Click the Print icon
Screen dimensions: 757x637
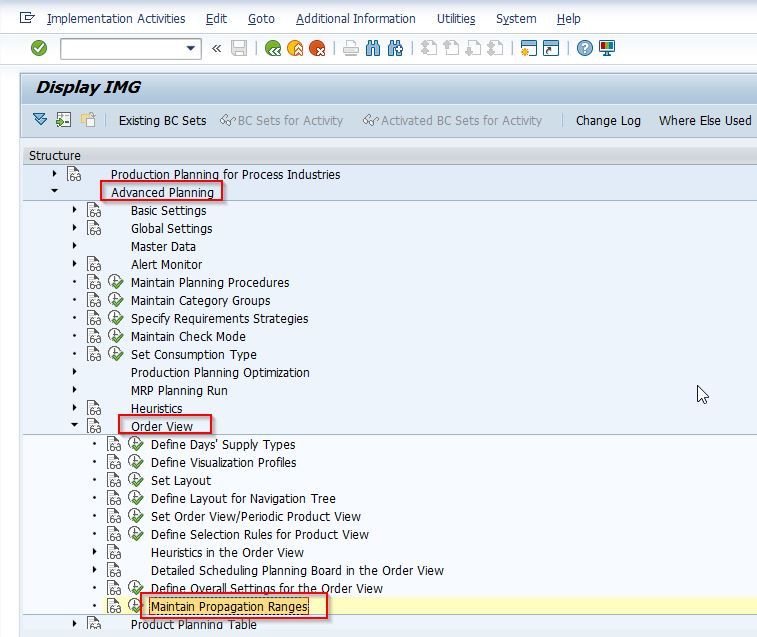click(351, 48)
